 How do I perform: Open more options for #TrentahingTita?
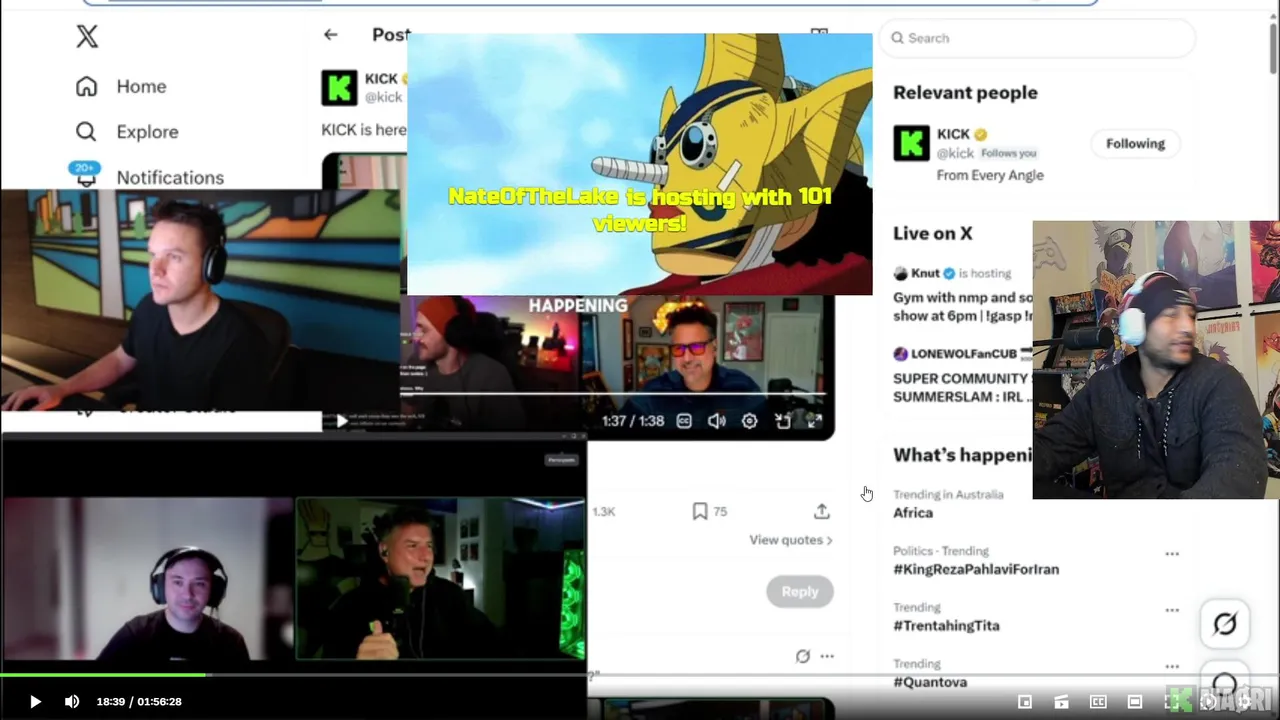[x=1172, y=610]
